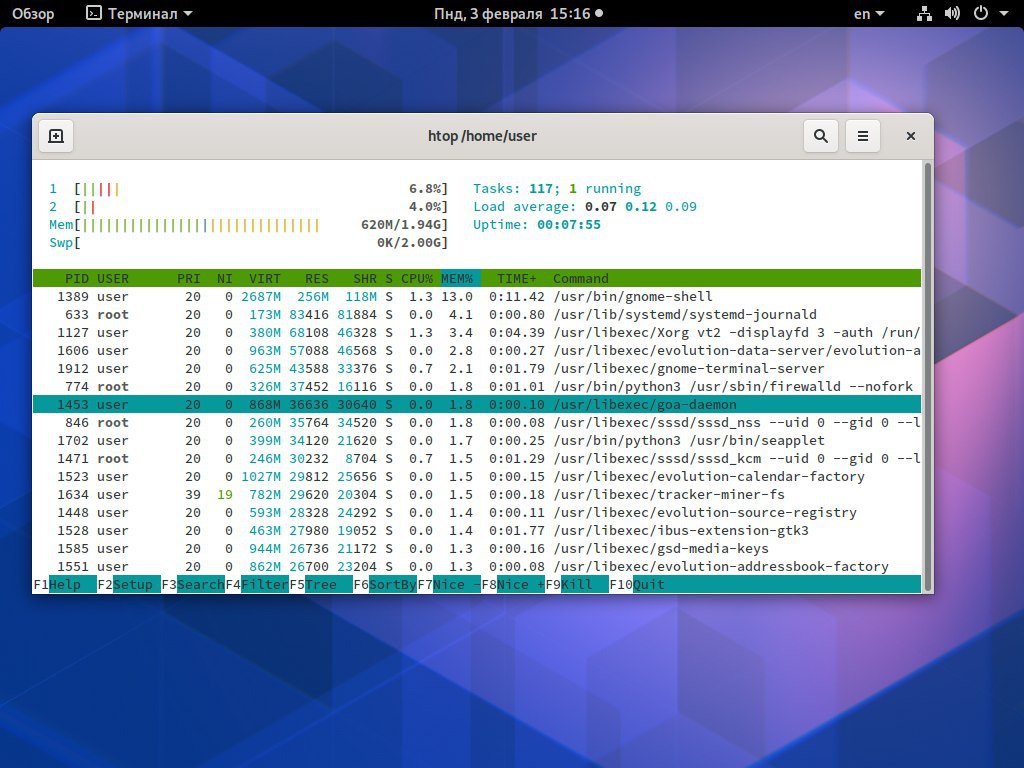Click F8 Nice + in htop footer
This screenshot has height=768, width=1024.
(513, 584)
